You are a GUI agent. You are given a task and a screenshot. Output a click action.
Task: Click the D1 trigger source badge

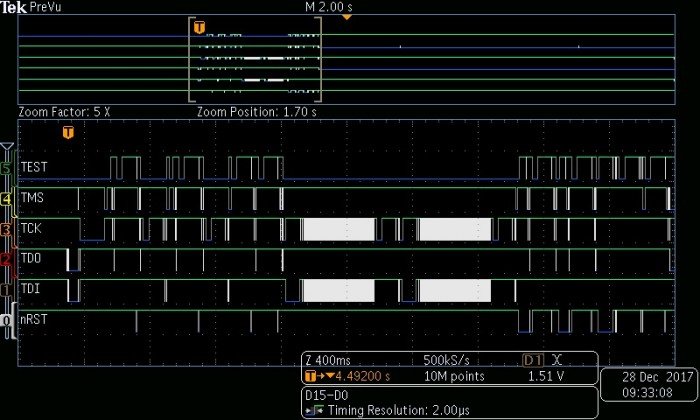tap(535, 360)
